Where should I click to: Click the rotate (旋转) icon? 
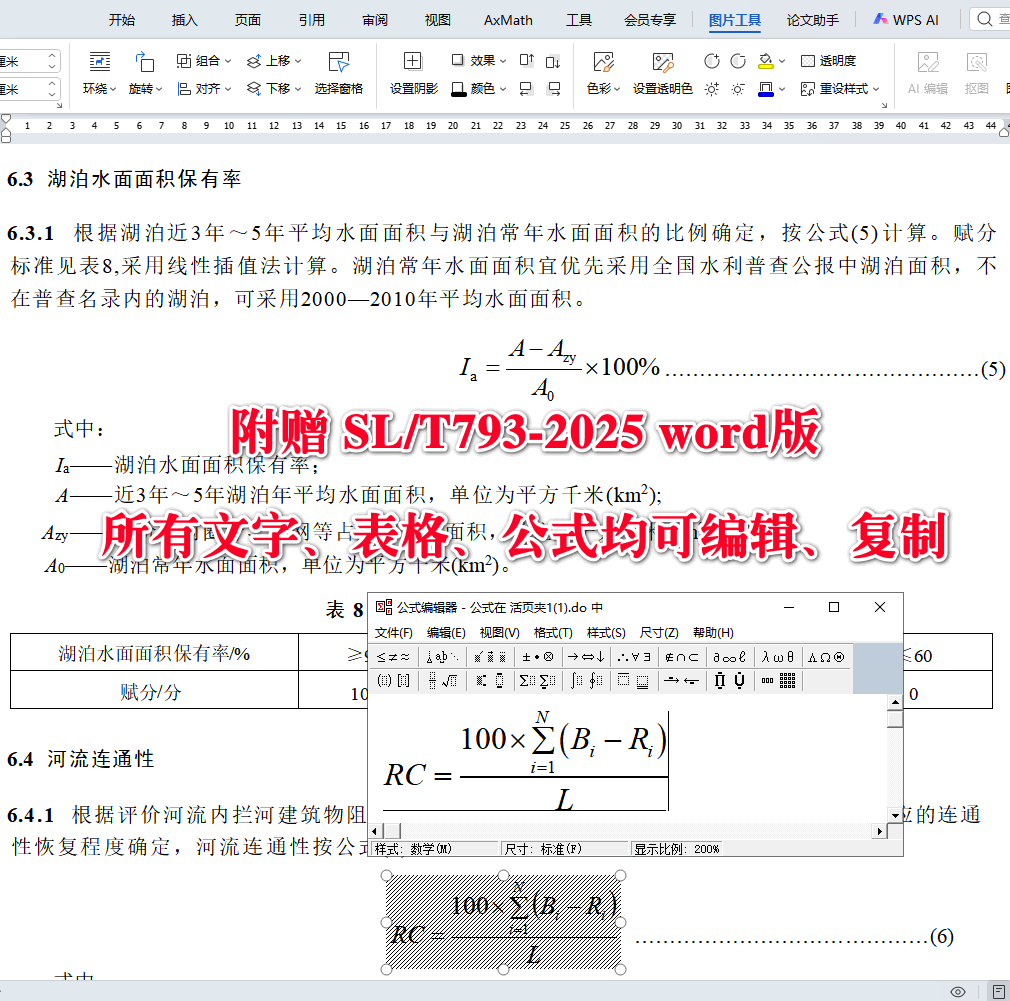tap(145, 62)
